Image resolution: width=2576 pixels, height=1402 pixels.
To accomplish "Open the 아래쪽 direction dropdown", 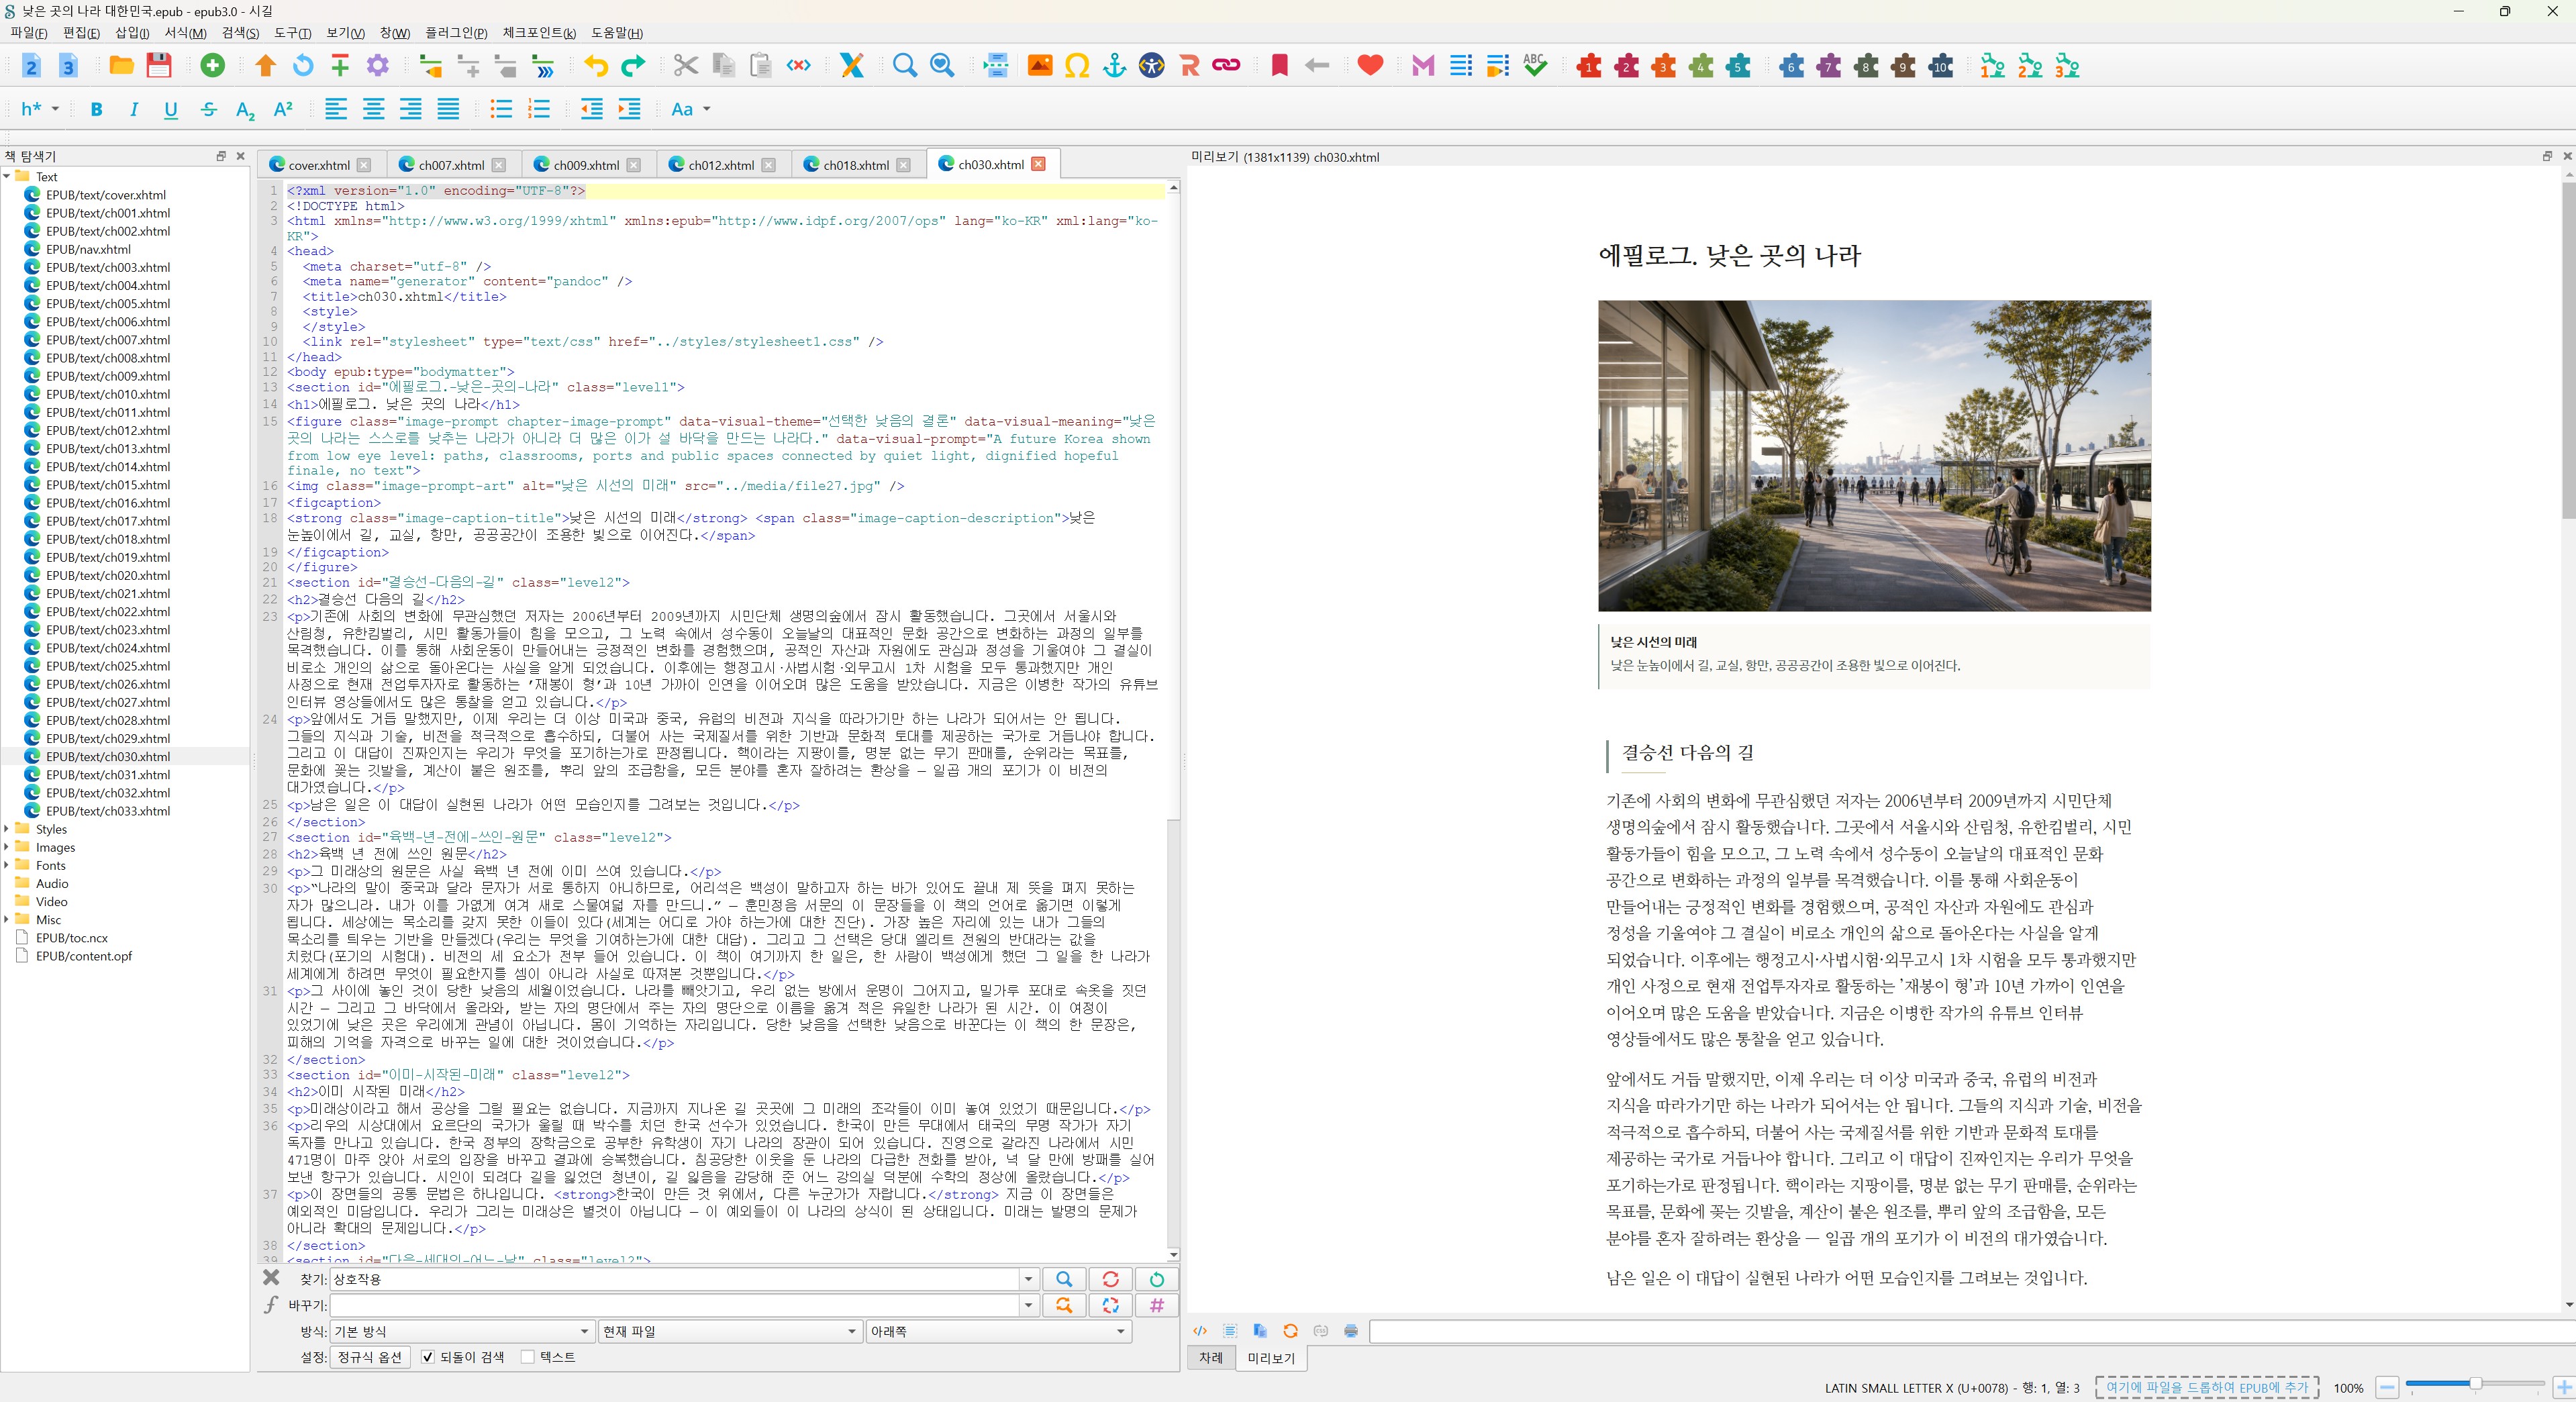I will [998, 1331].
